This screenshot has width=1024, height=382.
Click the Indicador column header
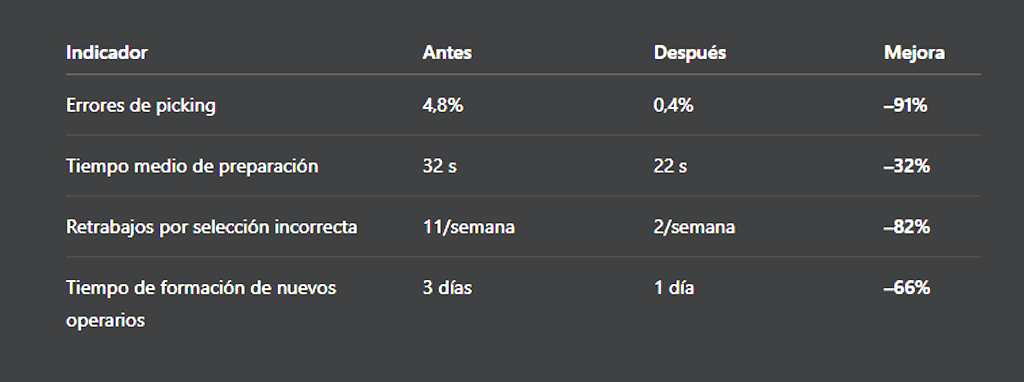(106, 53)
